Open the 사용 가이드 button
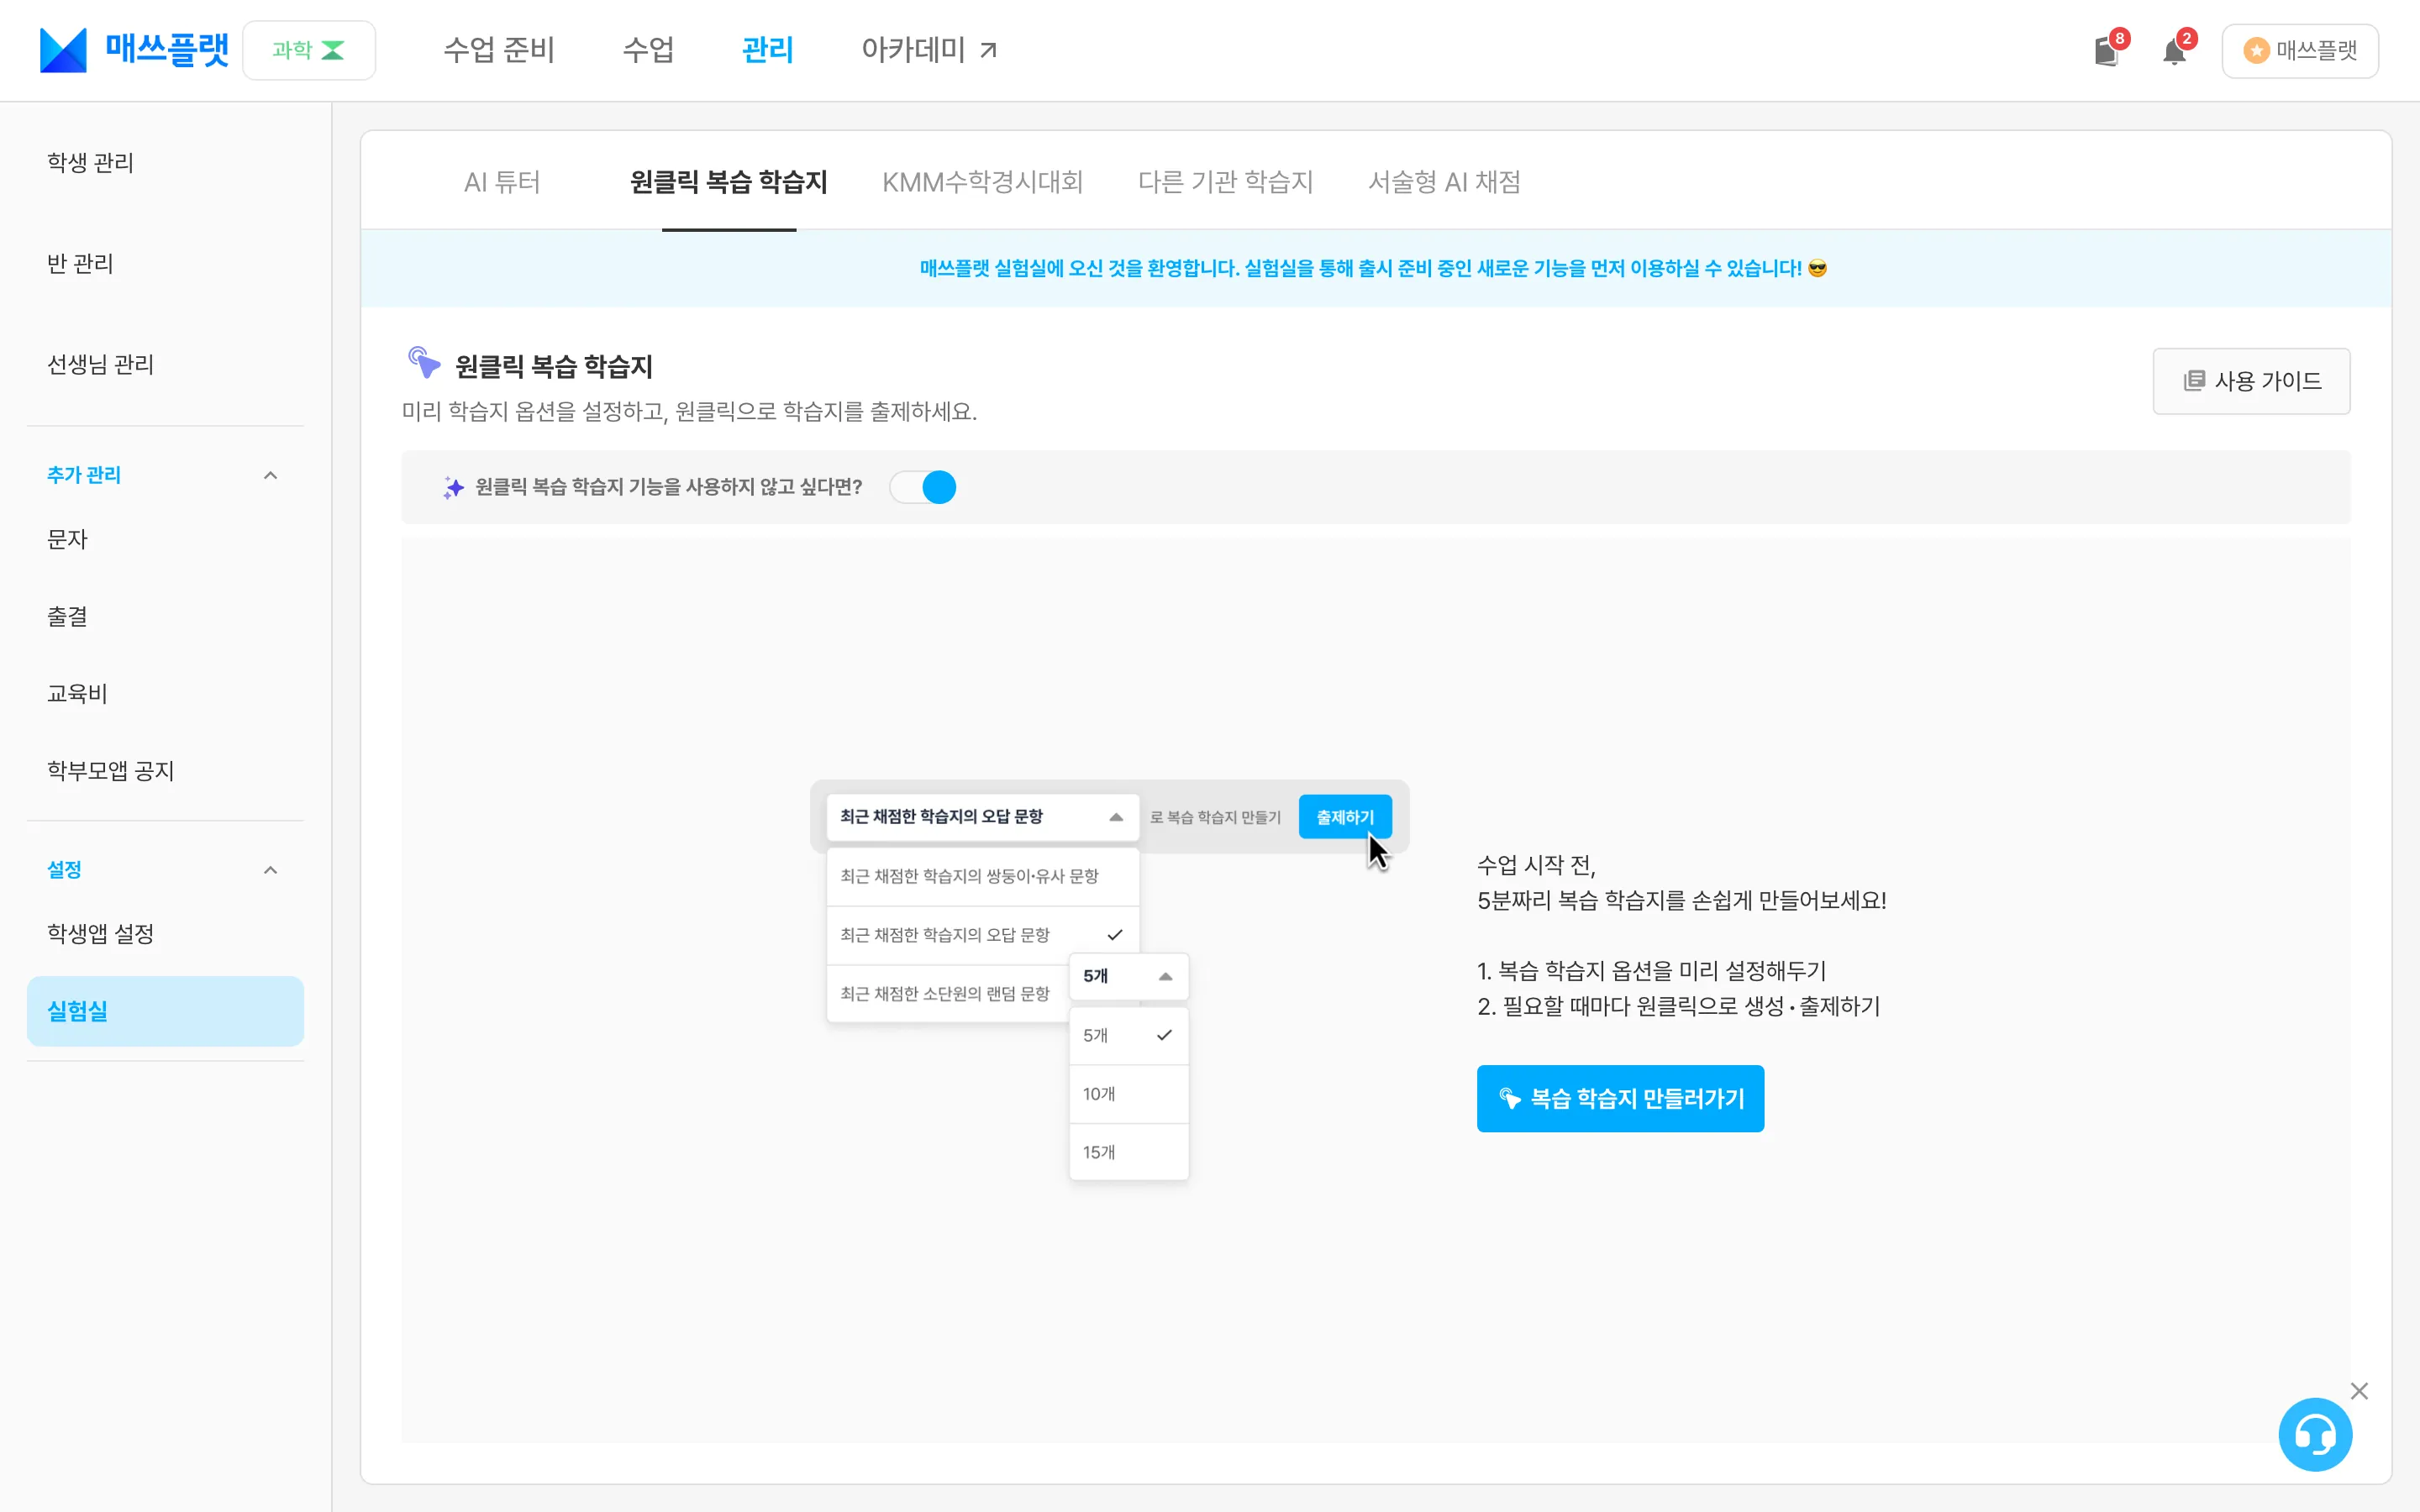 coord(2251,381)
